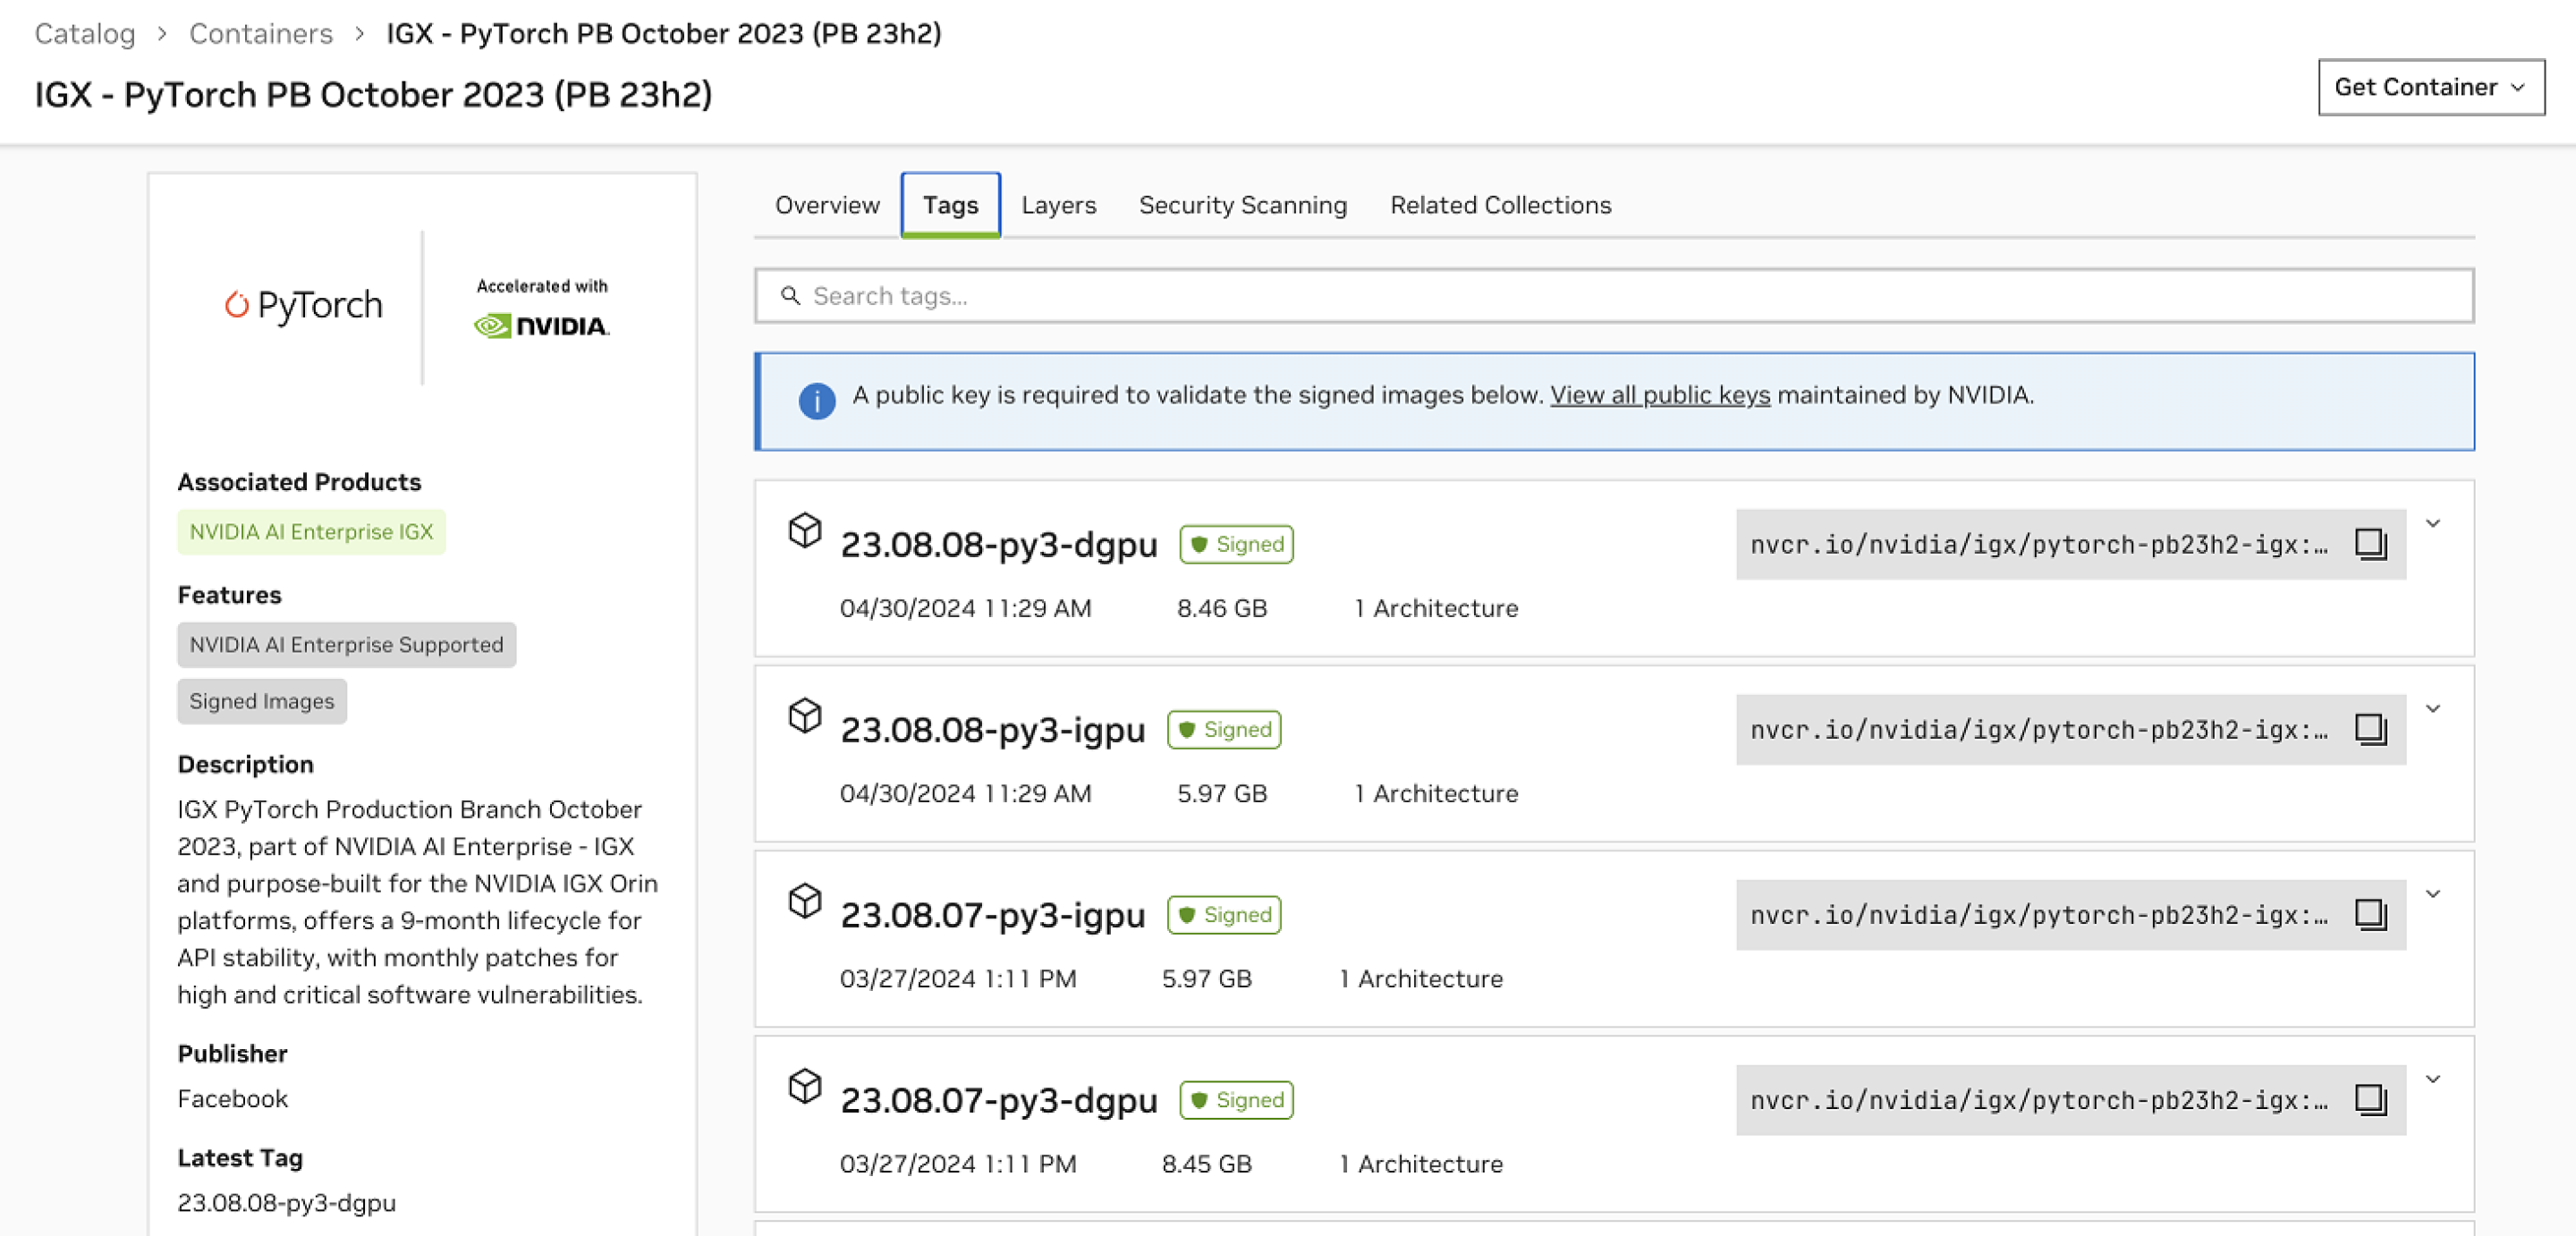The height and width of the screenshot is (1236, 2576).
Task: Expand details for the 23.08.08-py3-dgpu tag
Action: (x=2434, y=523)
